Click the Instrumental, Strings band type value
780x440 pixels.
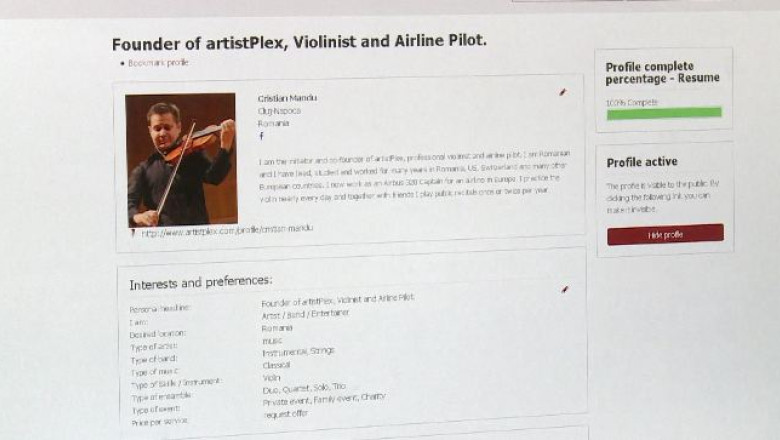click(298, 351)
